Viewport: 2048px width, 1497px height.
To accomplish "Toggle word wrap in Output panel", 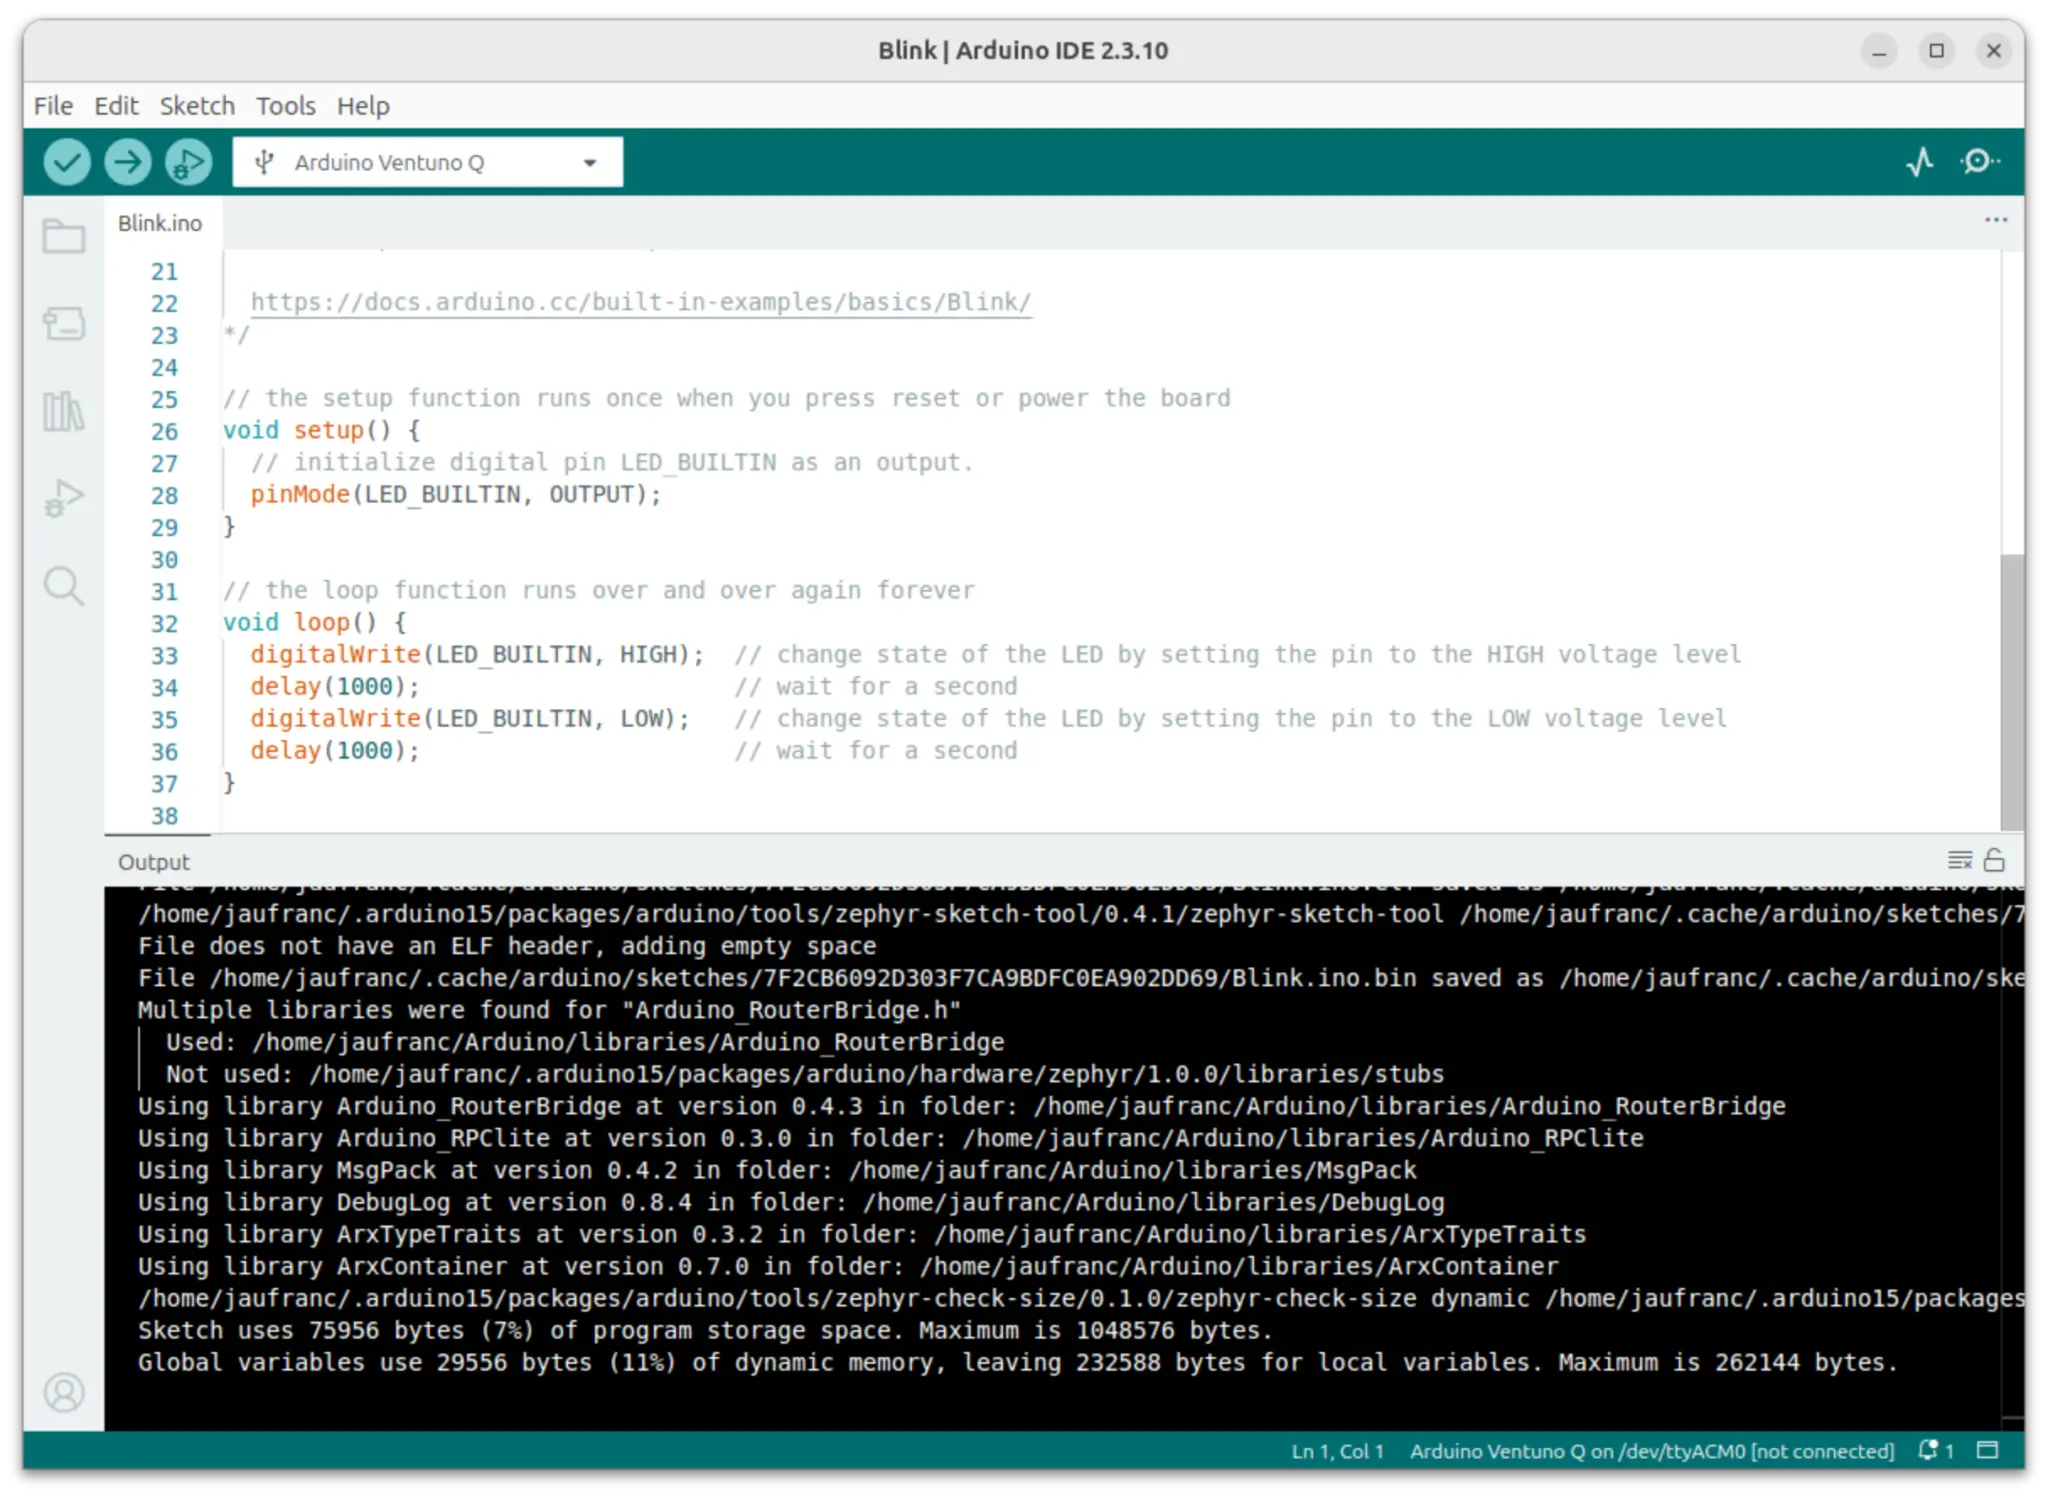I will 1960,860.
